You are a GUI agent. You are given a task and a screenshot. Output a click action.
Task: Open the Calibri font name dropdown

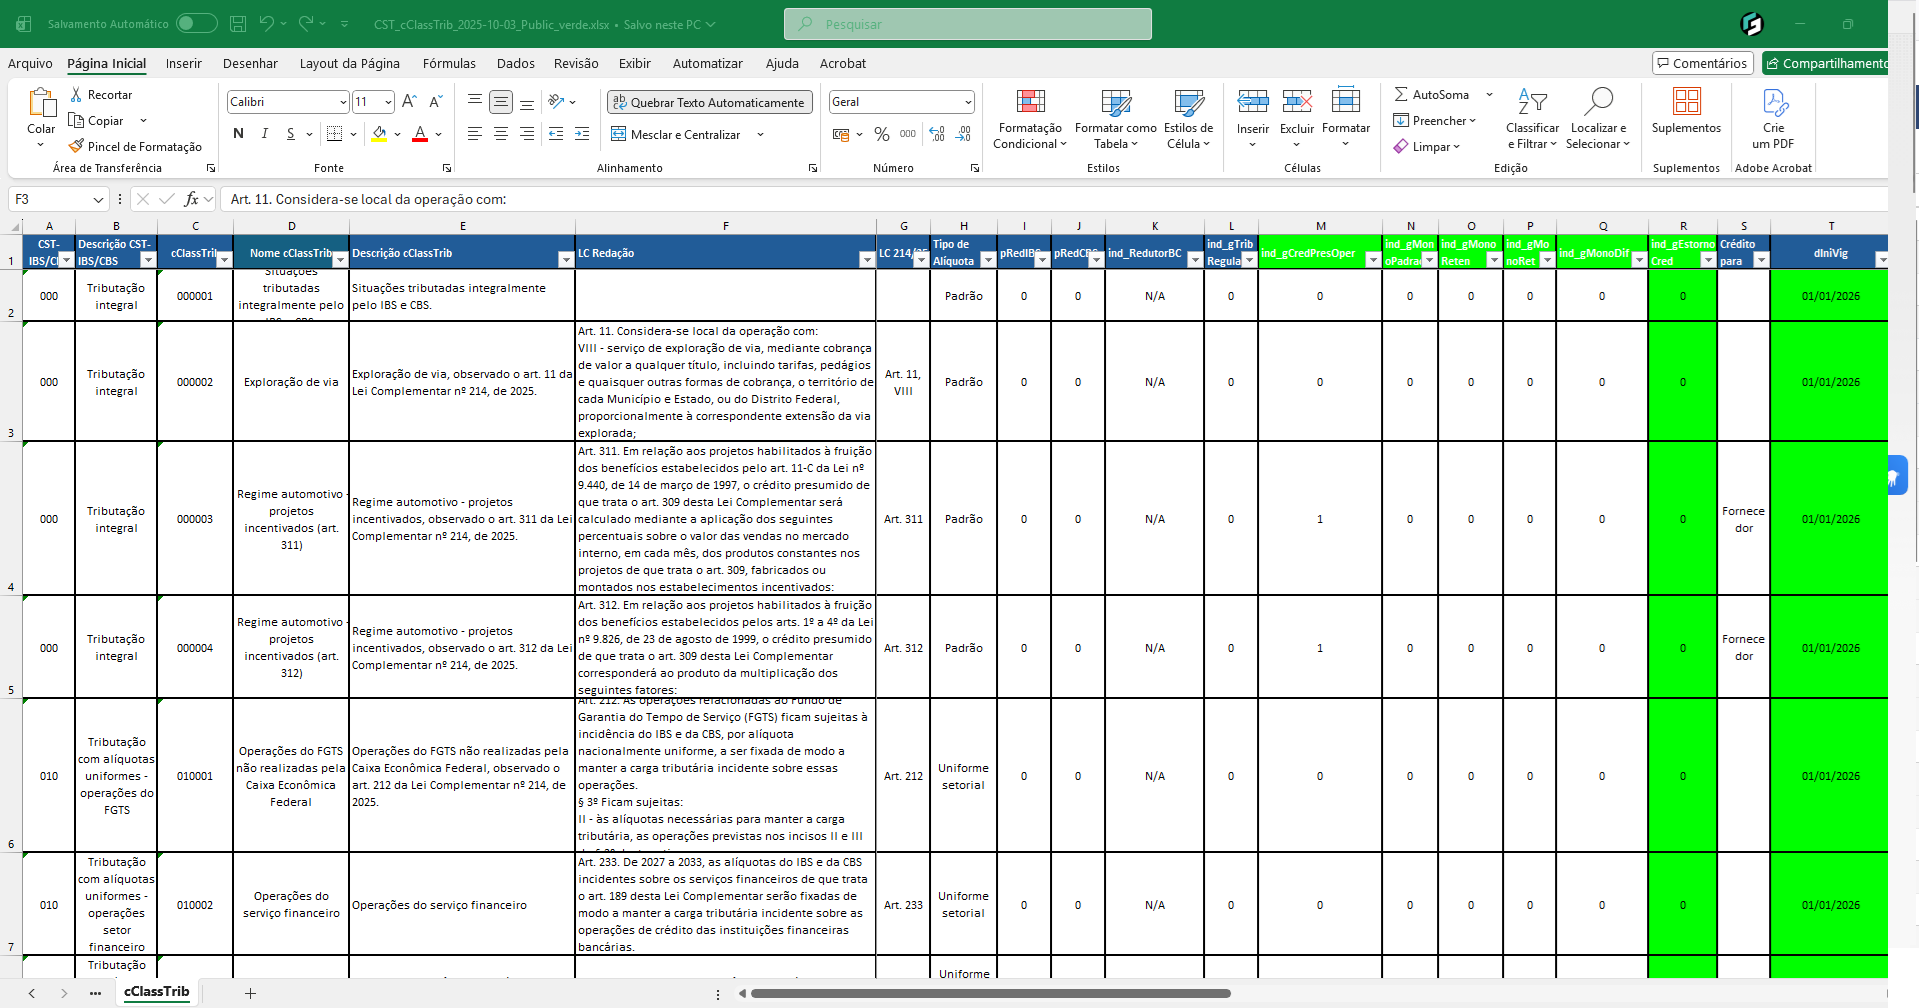click(x=342, y=102)
